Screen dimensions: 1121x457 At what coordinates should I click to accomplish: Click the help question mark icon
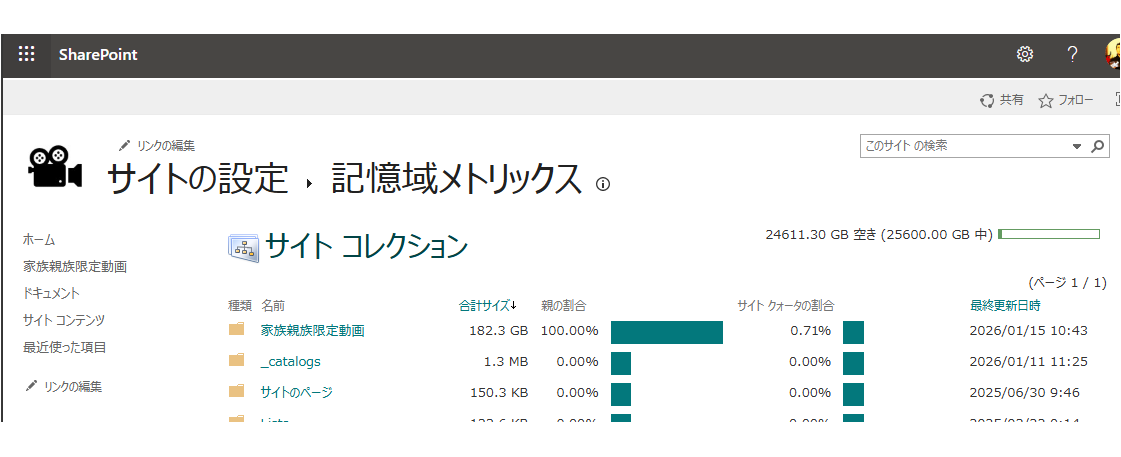click(1072, 55)
